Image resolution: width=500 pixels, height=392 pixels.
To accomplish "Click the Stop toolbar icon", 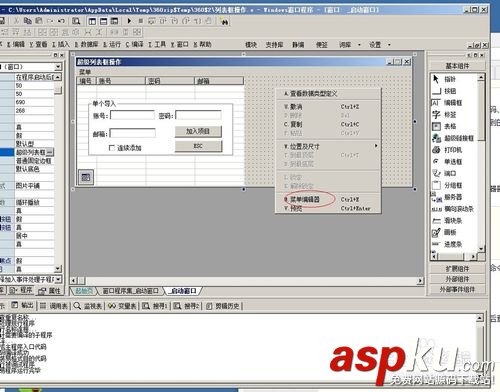I will click(140, 21).
